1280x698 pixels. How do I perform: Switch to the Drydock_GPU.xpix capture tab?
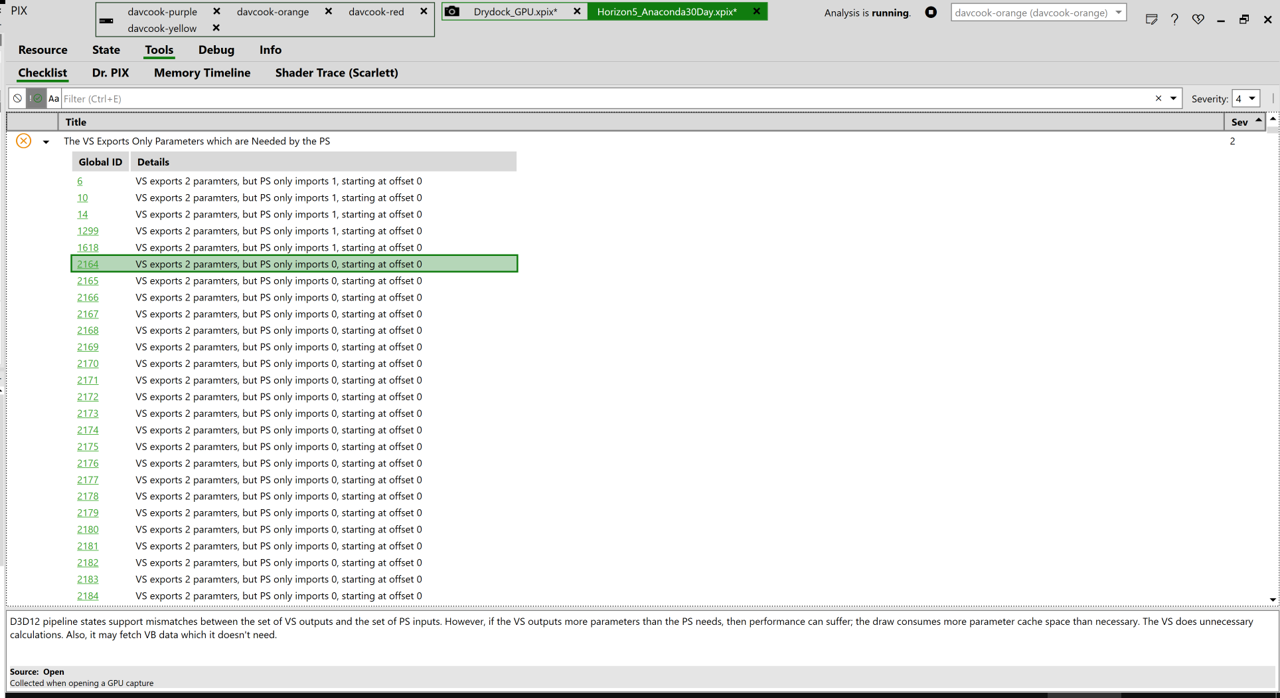(x=515, y=12)
